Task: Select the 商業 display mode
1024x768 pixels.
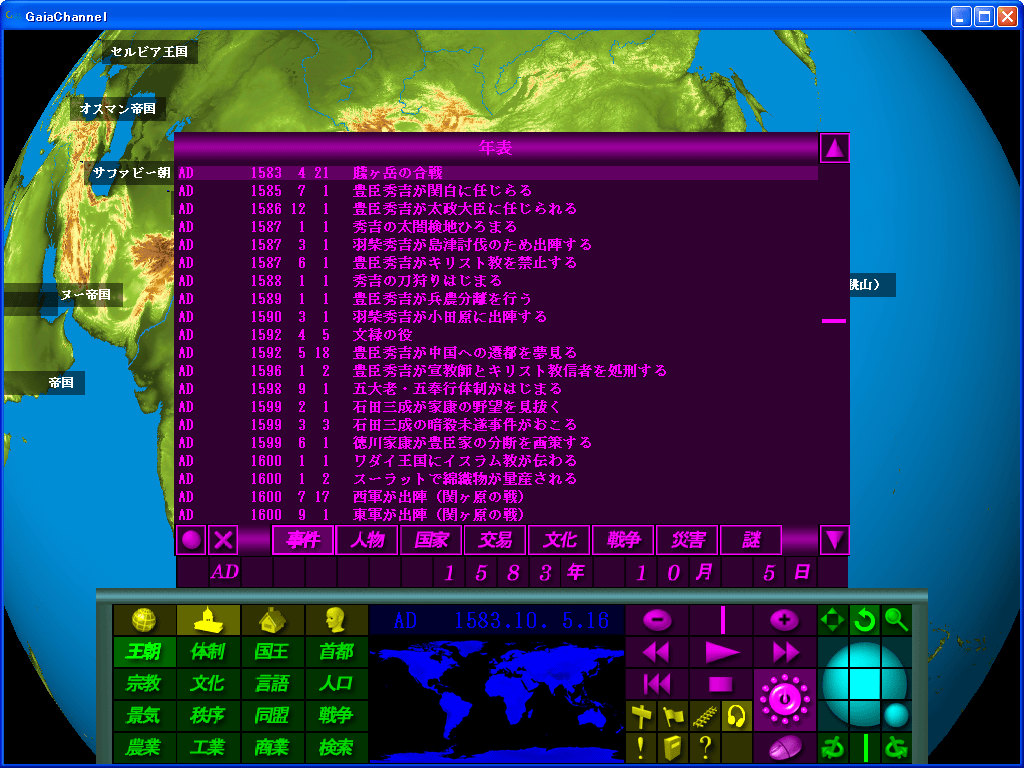Action: point(272,748)
